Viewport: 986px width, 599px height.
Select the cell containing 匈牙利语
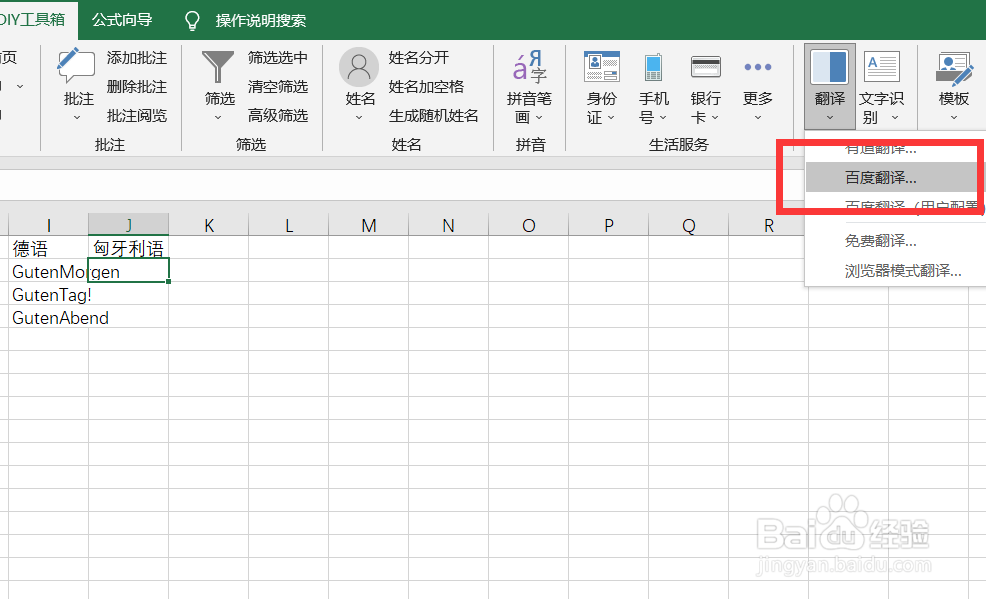tap(128, 248)
